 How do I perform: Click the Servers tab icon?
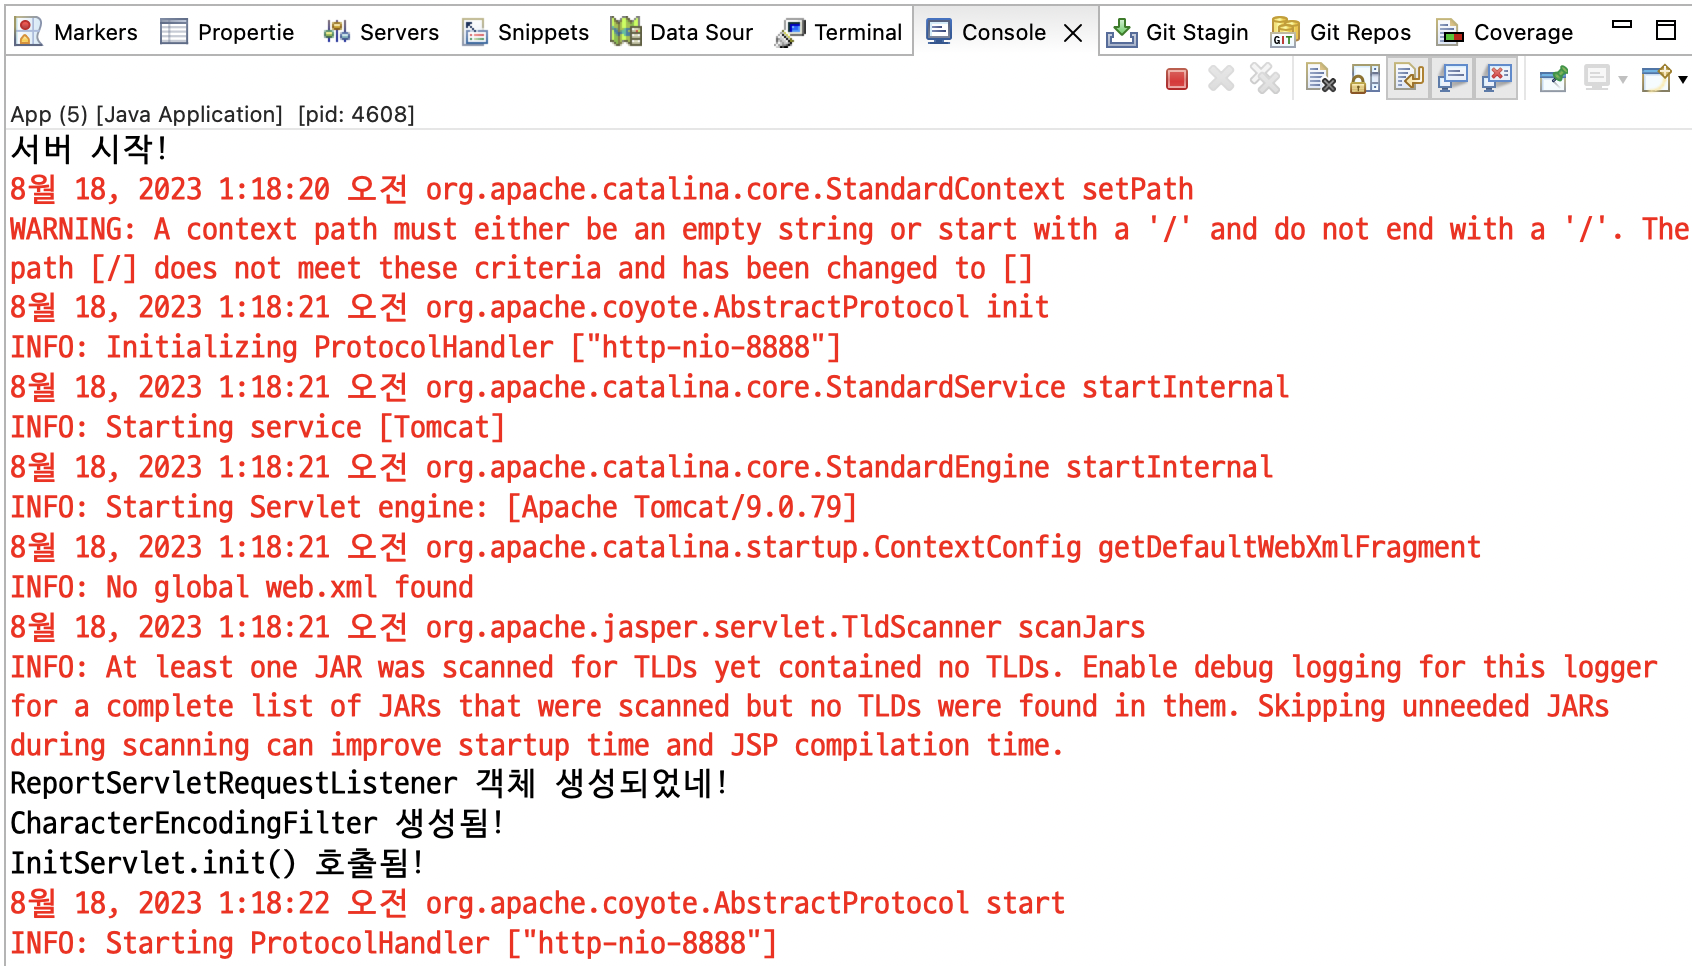[x=337, y=32]
